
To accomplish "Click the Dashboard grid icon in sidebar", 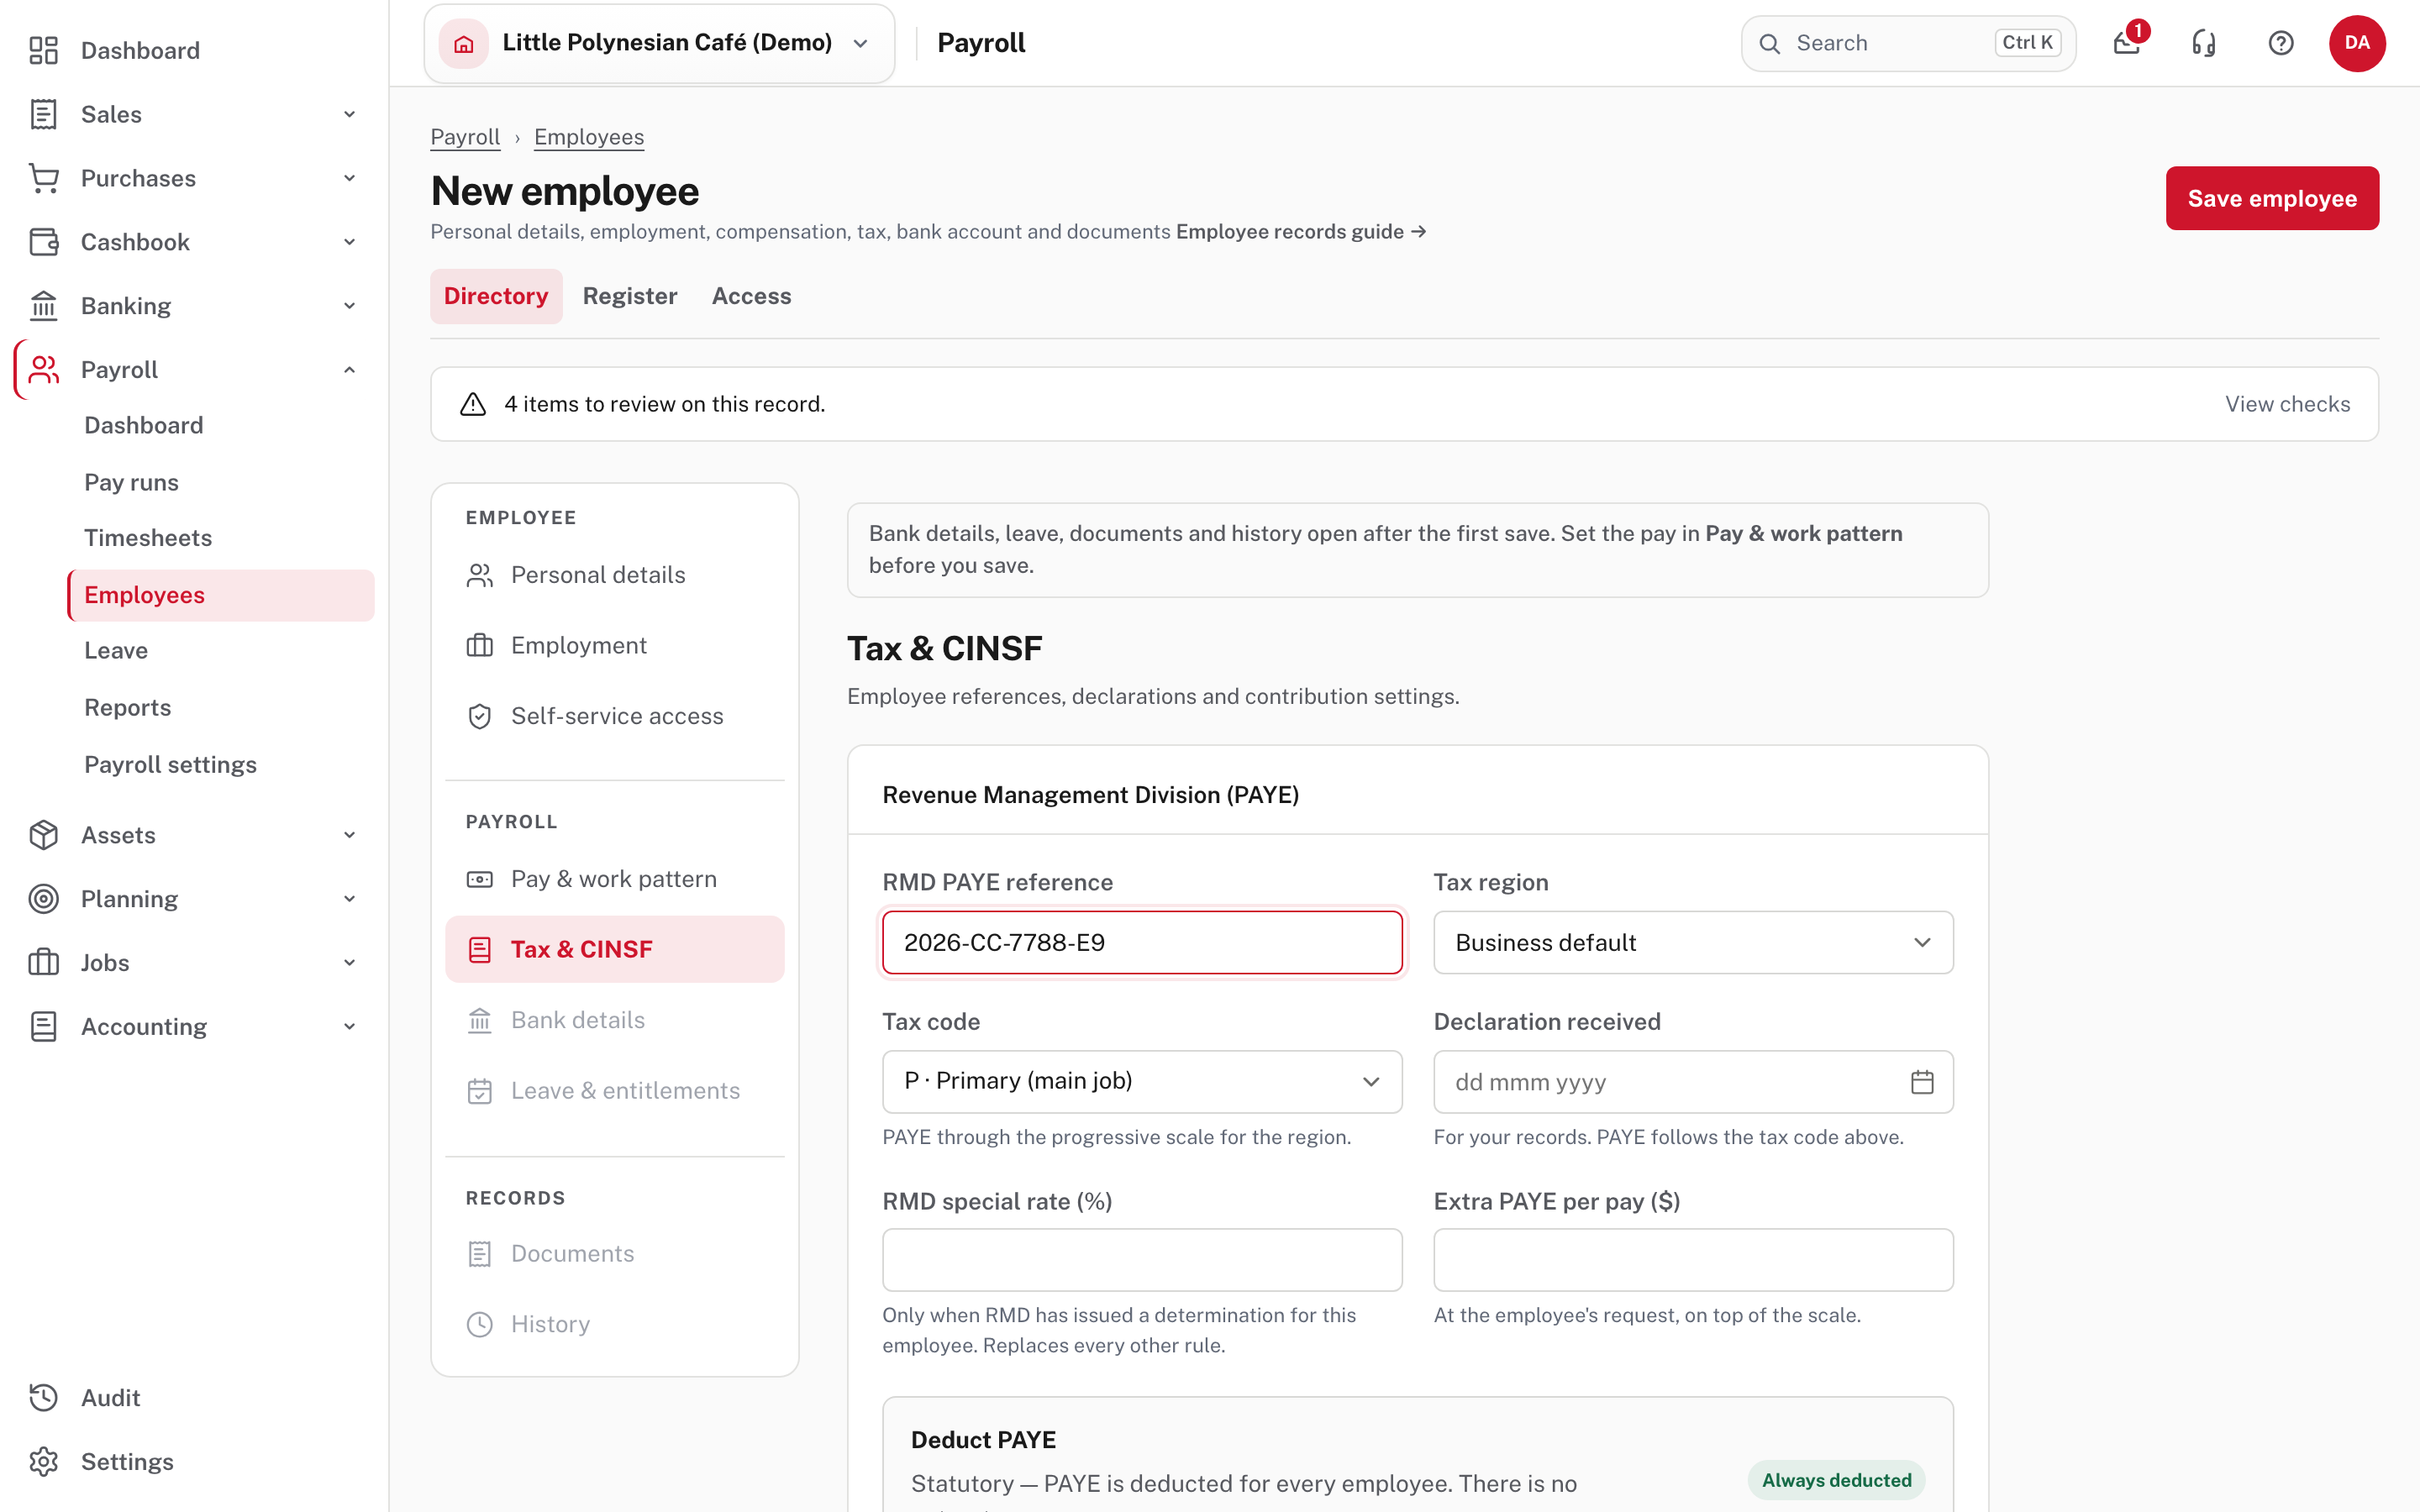I will (x=44, y=50).
